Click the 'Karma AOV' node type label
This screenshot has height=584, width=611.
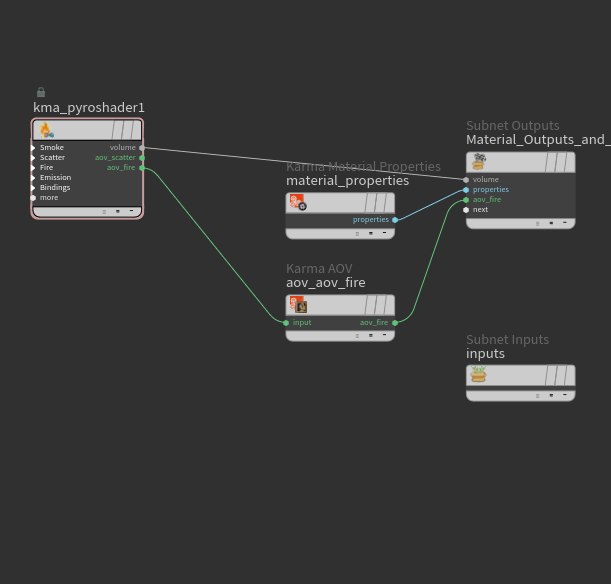pos(319,269)
